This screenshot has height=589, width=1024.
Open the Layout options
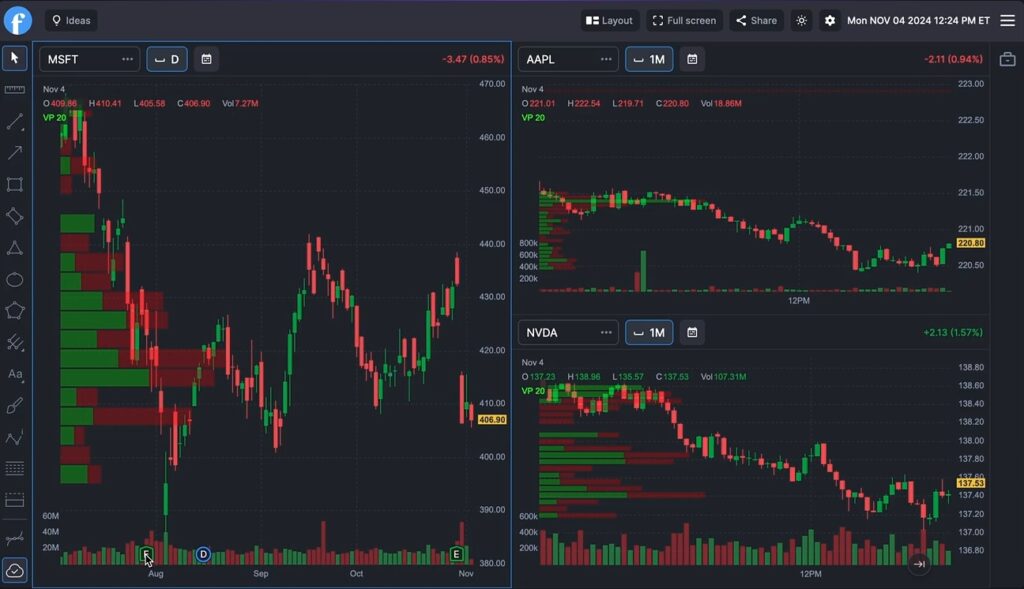[609, 20]
